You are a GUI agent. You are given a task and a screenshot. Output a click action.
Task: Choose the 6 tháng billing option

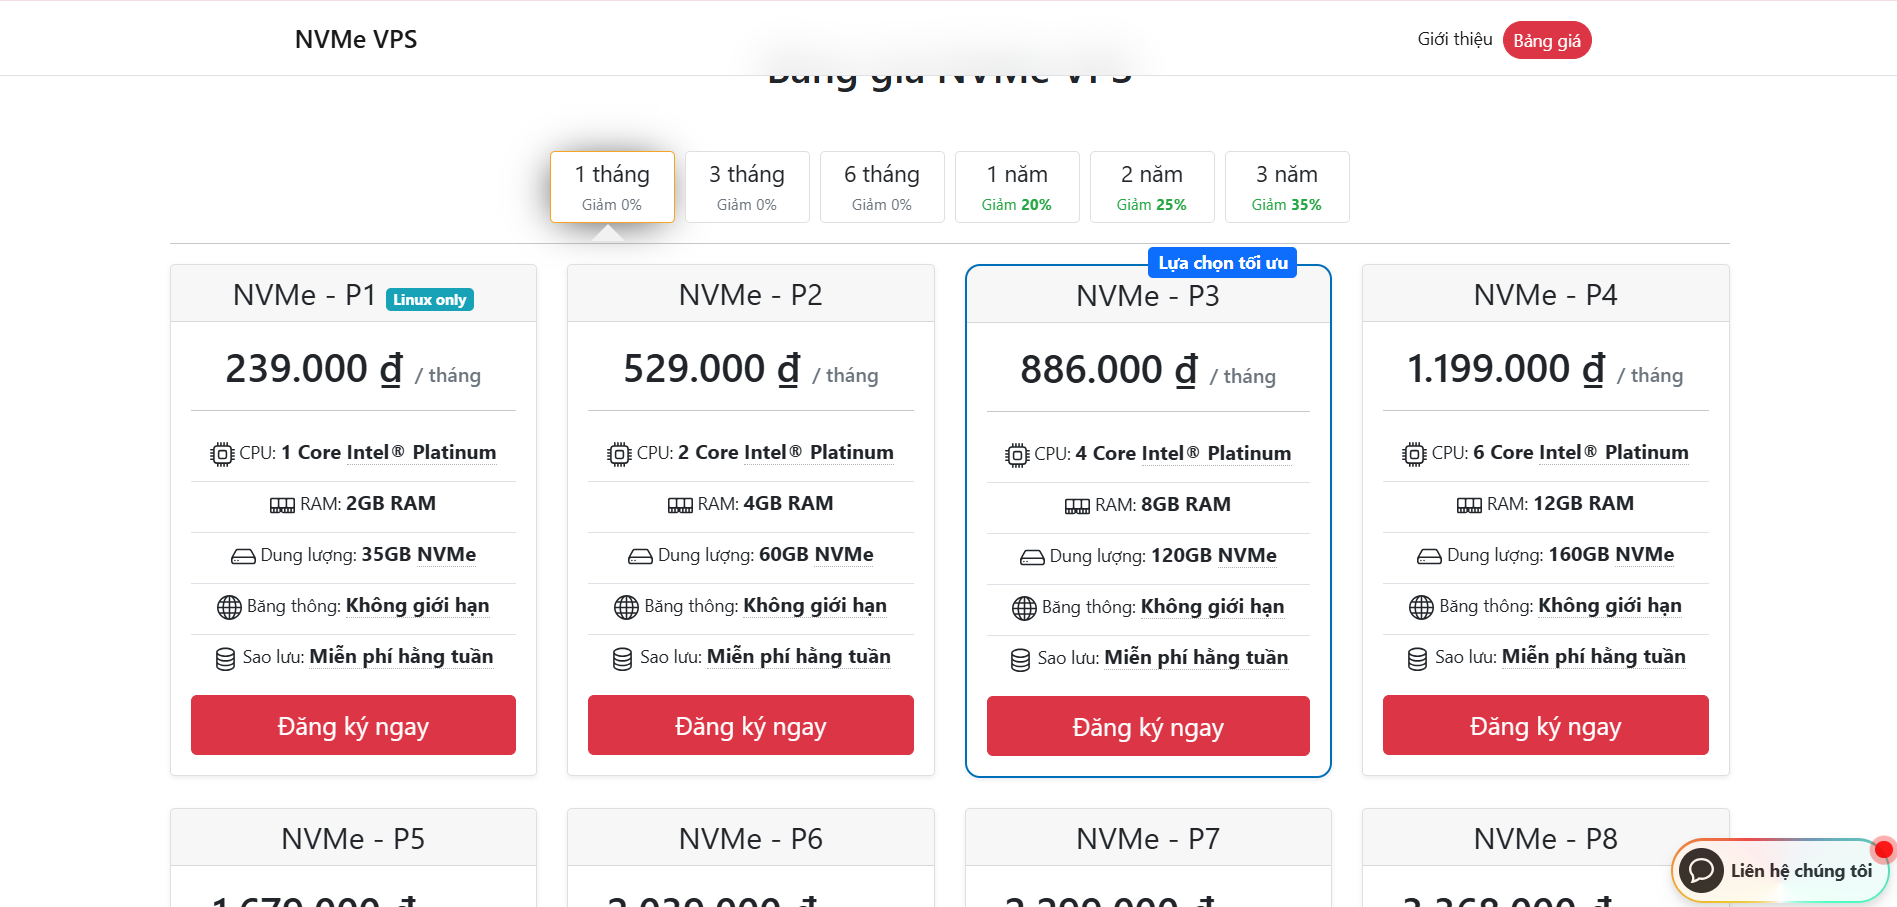click(x=882, y=187)
